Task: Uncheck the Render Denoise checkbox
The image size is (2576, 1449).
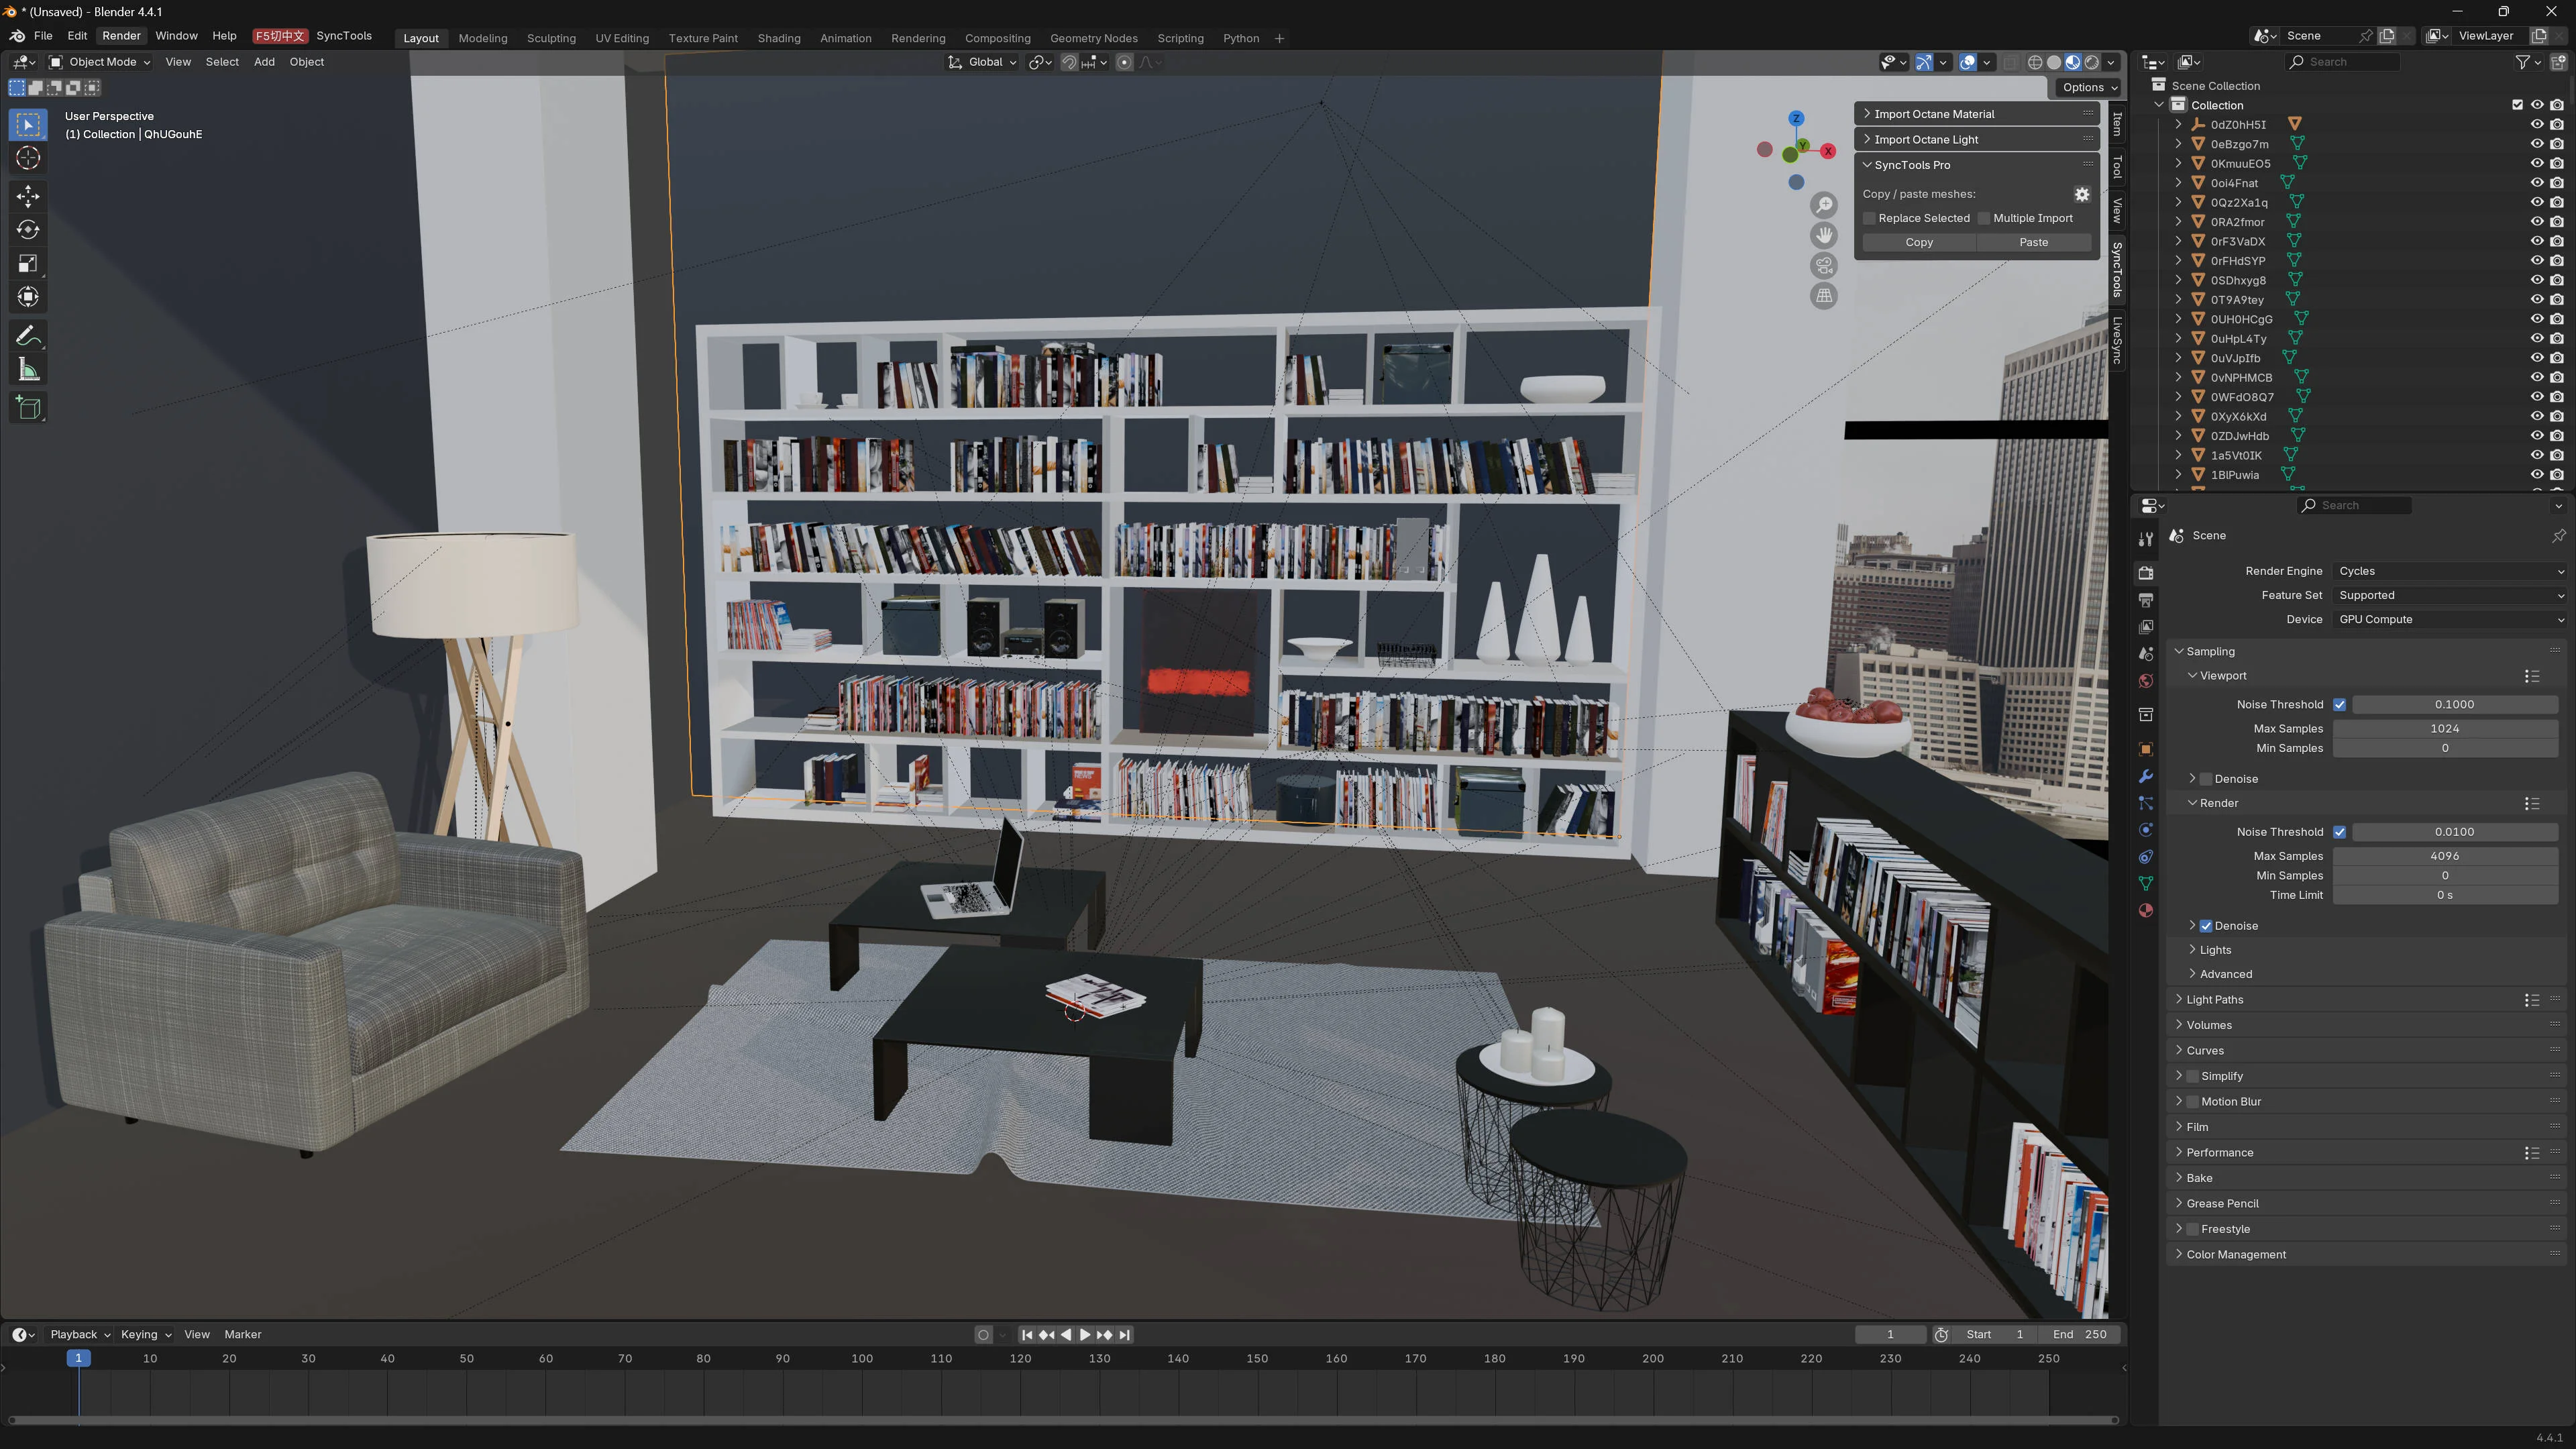Action: [2206, 926]
